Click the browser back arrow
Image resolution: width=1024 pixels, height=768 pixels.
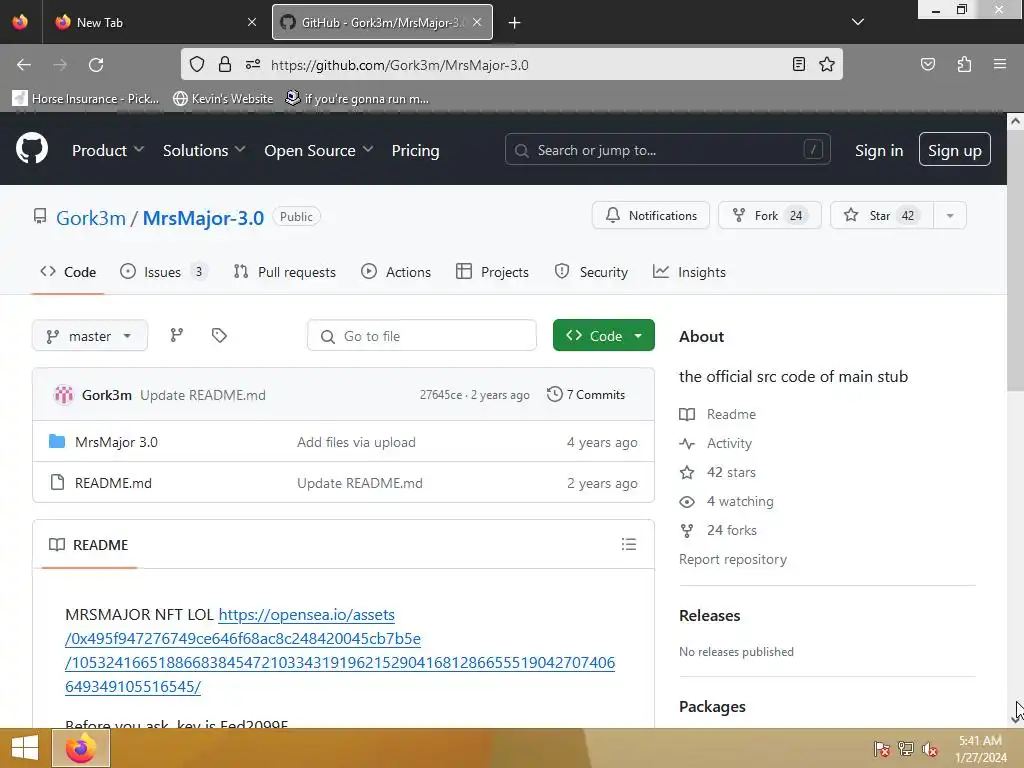tap(24, 65)
